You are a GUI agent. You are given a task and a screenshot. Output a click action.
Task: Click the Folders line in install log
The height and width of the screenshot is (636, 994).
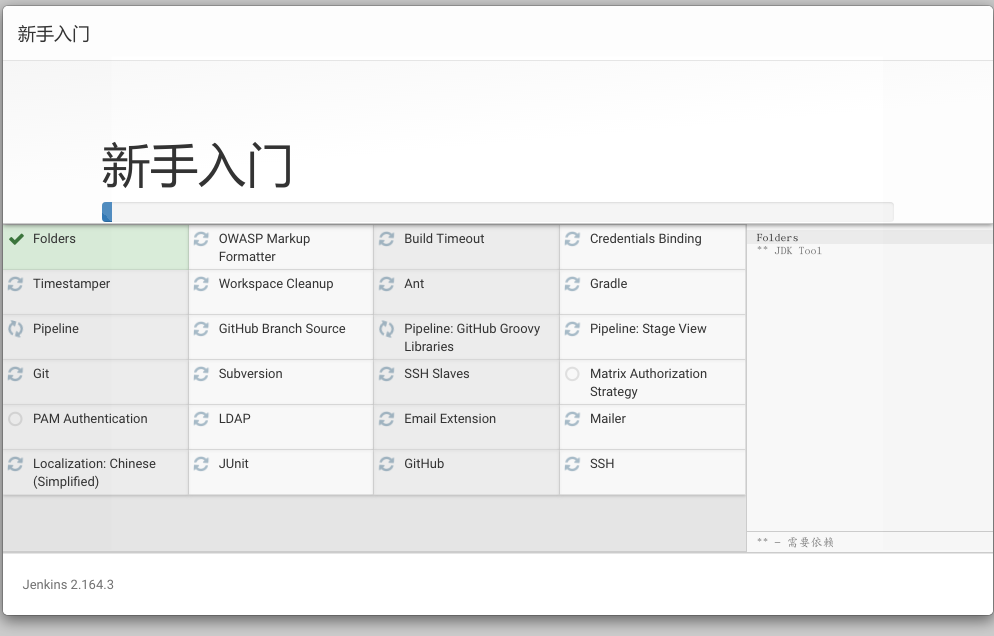(777, 238)
